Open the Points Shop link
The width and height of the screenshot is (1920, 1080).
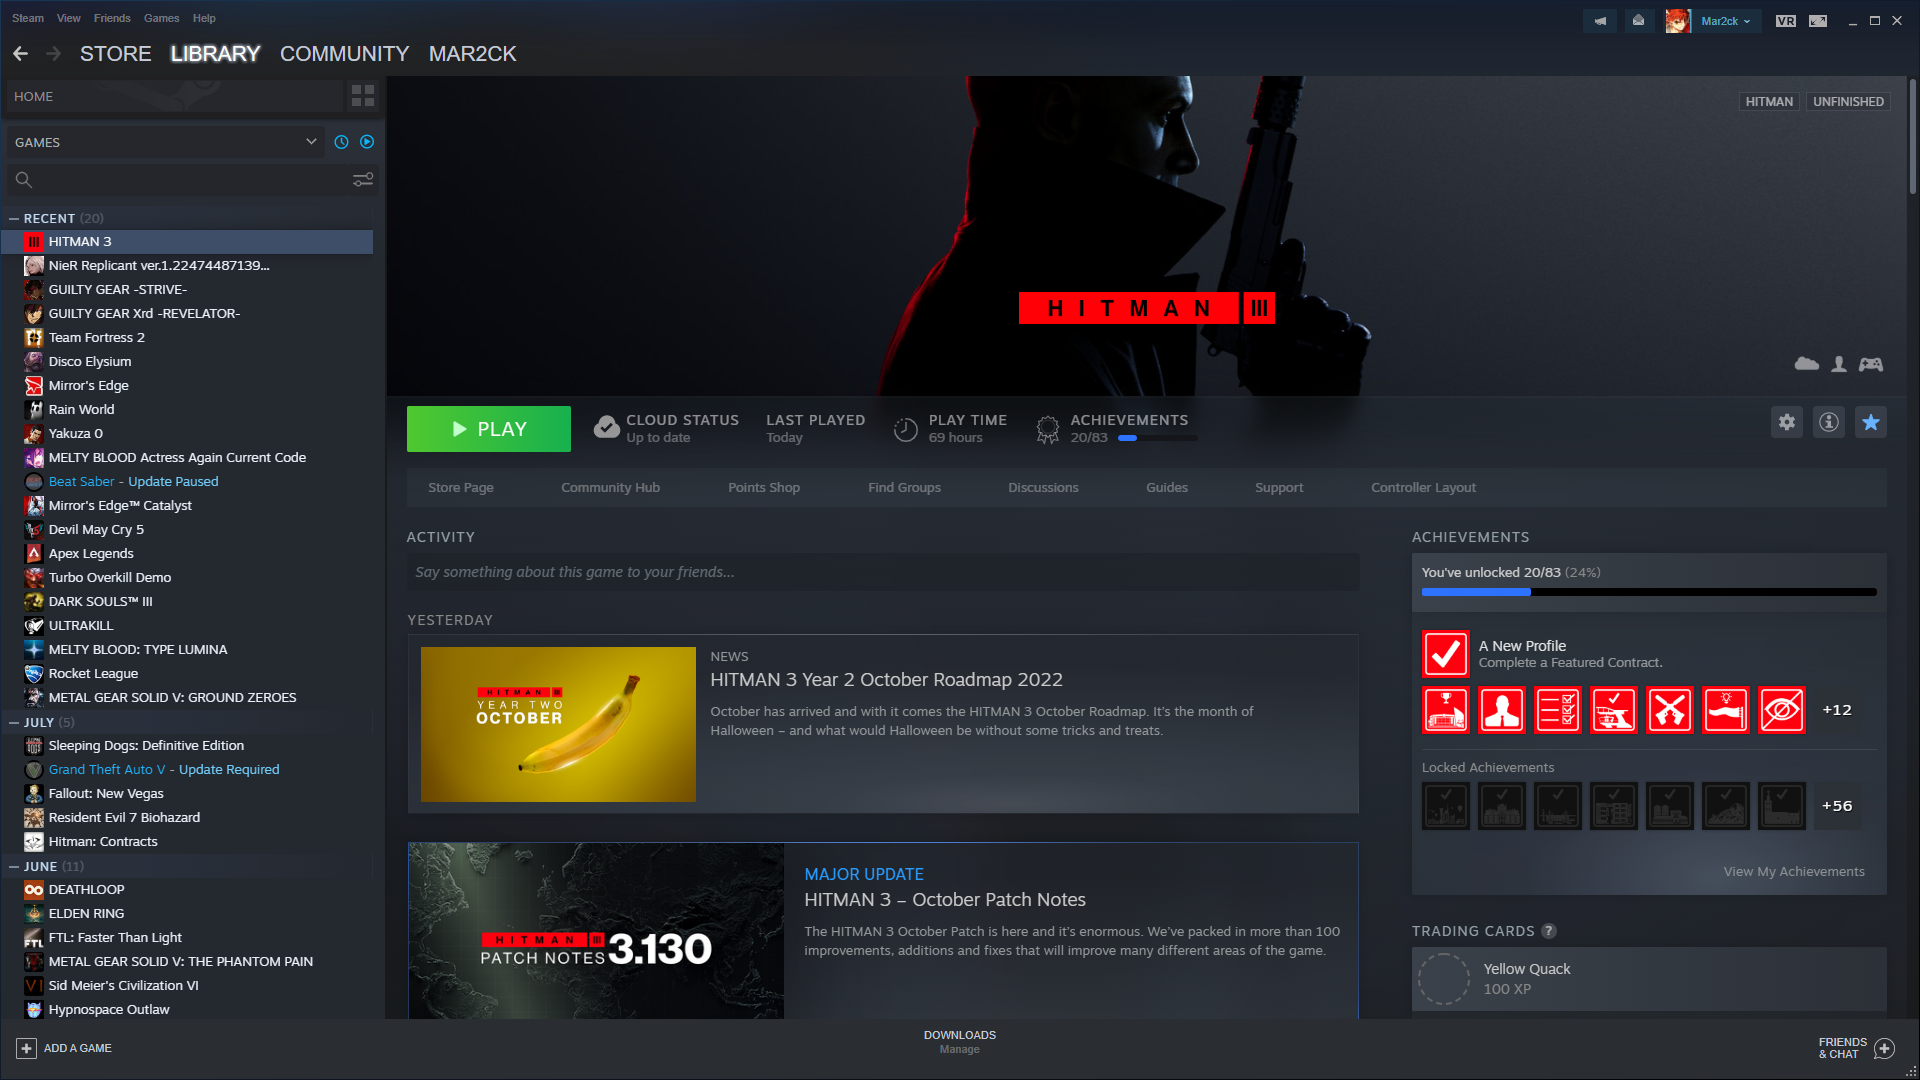(x=764, y=488)
